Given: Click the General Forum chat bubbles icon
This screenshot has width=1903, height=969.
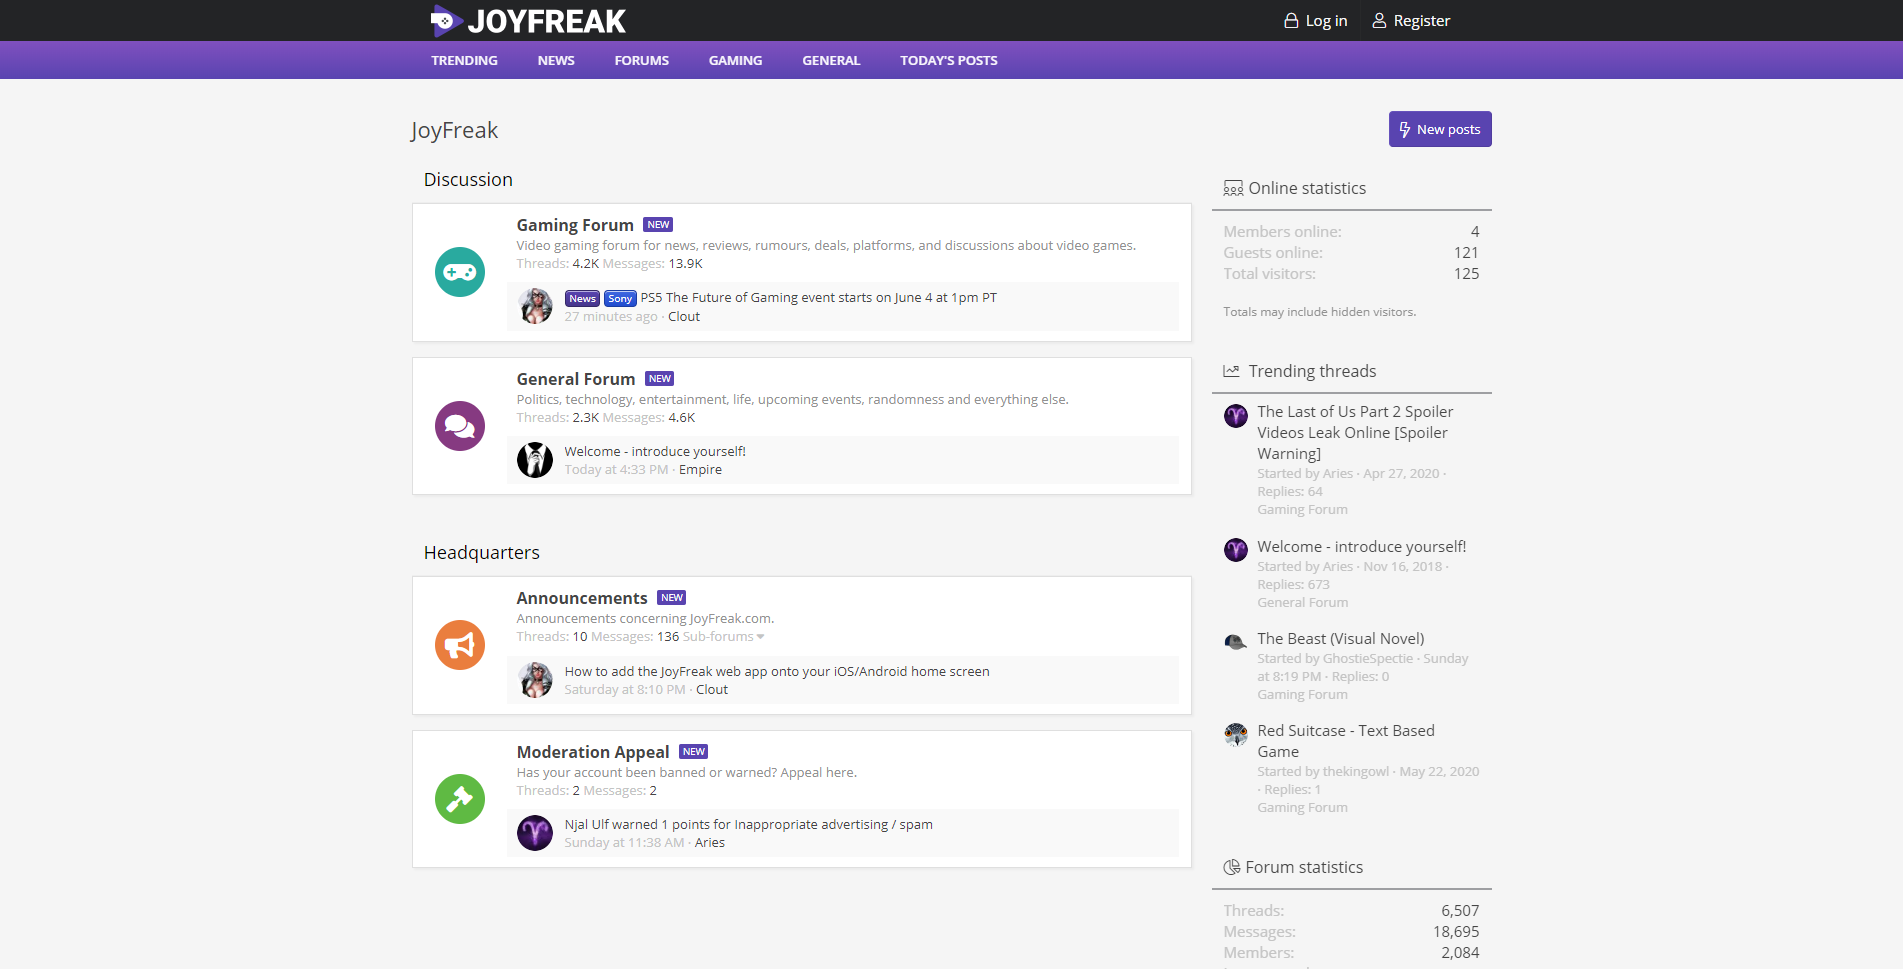Looking at the screenshot, I should (460, 426).
